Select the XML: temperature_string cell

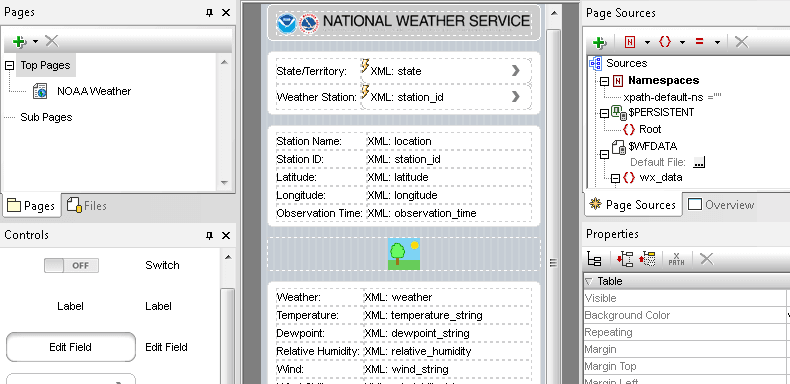click(x=447, y=315)
